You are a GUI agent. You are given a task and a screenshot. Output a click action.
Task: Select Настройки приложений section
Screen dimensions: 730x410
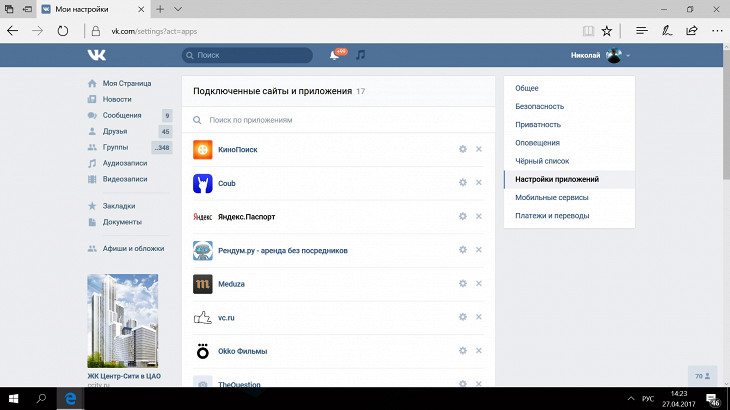pos(569,179)
